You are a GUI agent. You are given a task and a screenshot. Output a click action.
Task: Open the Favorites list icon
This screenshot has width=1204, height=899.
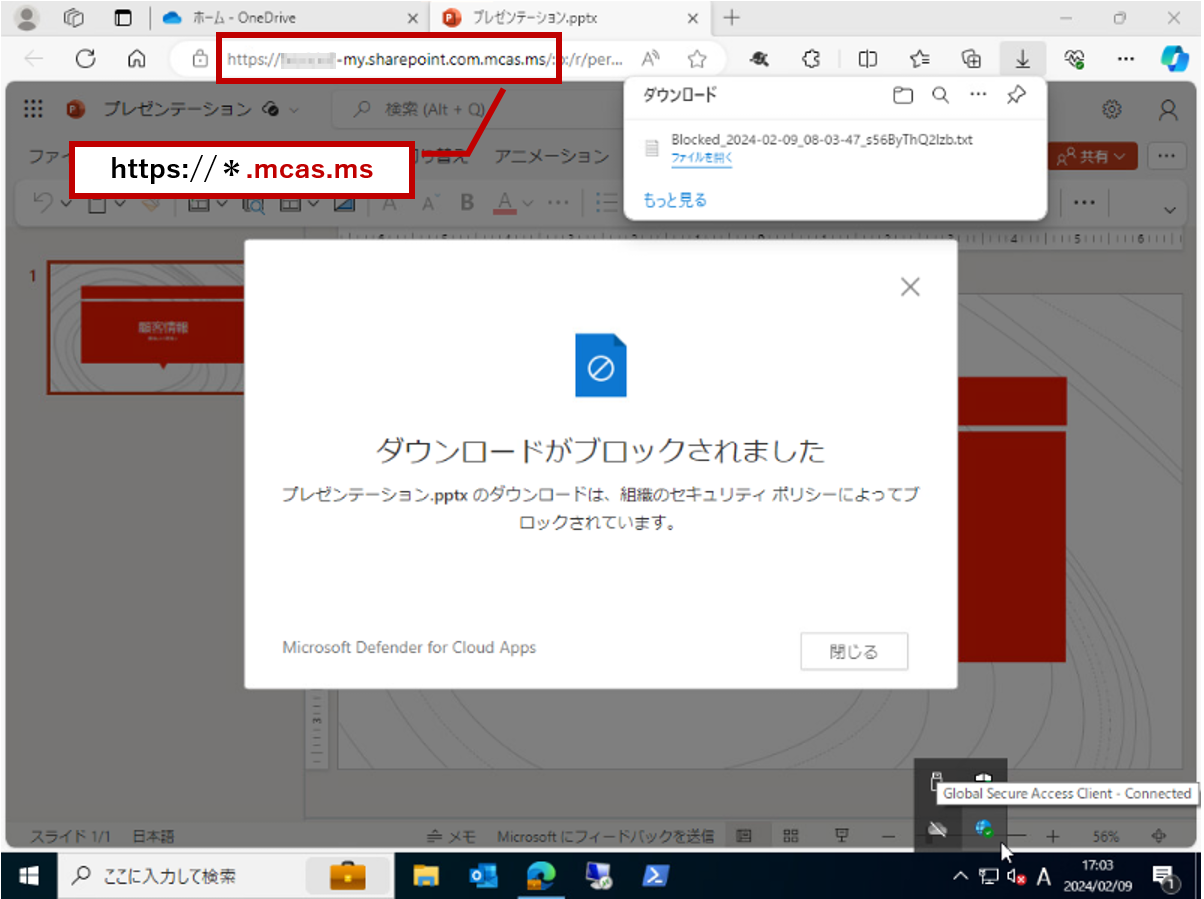920,59
